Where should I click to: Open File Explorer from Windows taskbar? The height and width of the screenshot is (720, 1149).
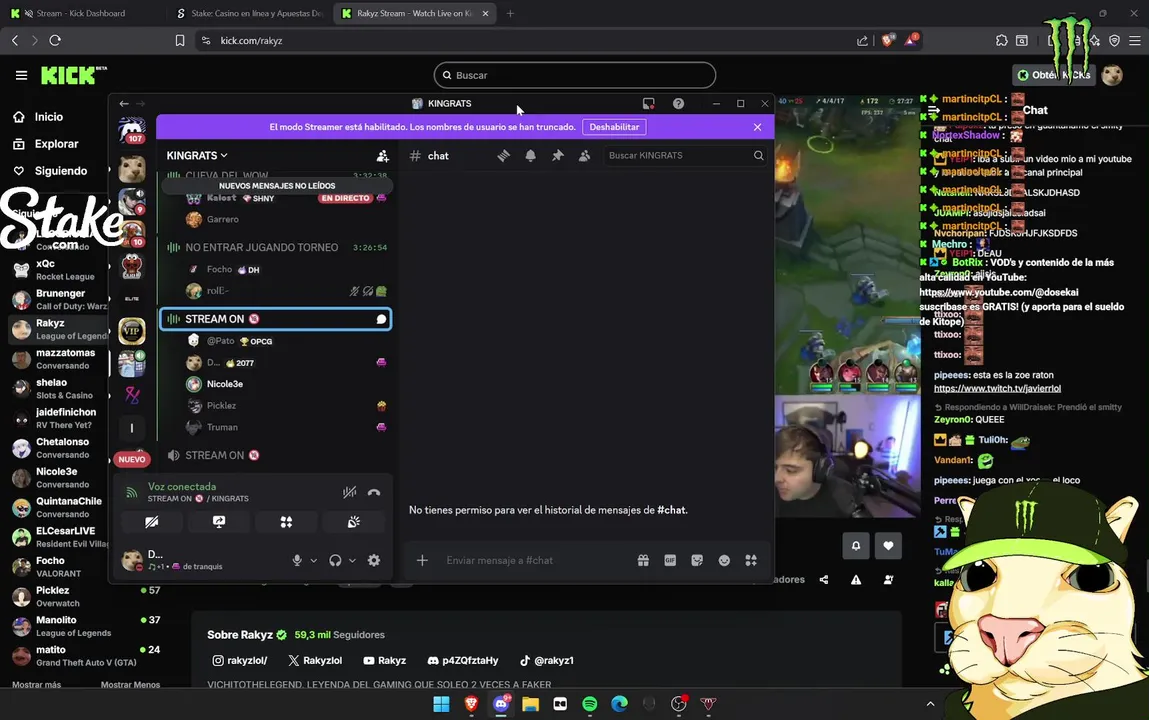tap(531, 704)
